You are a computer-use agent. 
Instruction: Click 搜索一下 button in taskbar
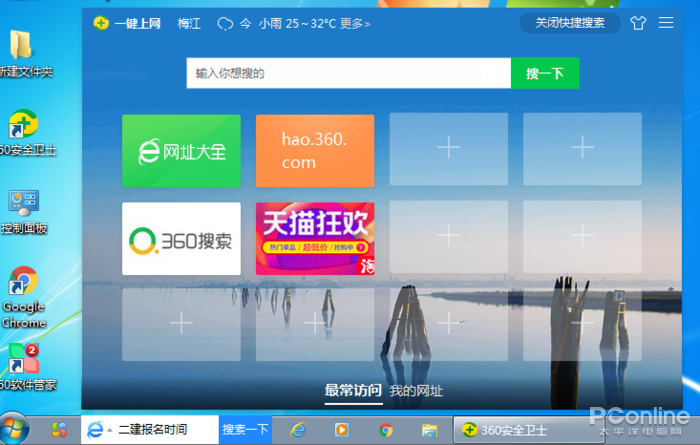pos(245,430)
